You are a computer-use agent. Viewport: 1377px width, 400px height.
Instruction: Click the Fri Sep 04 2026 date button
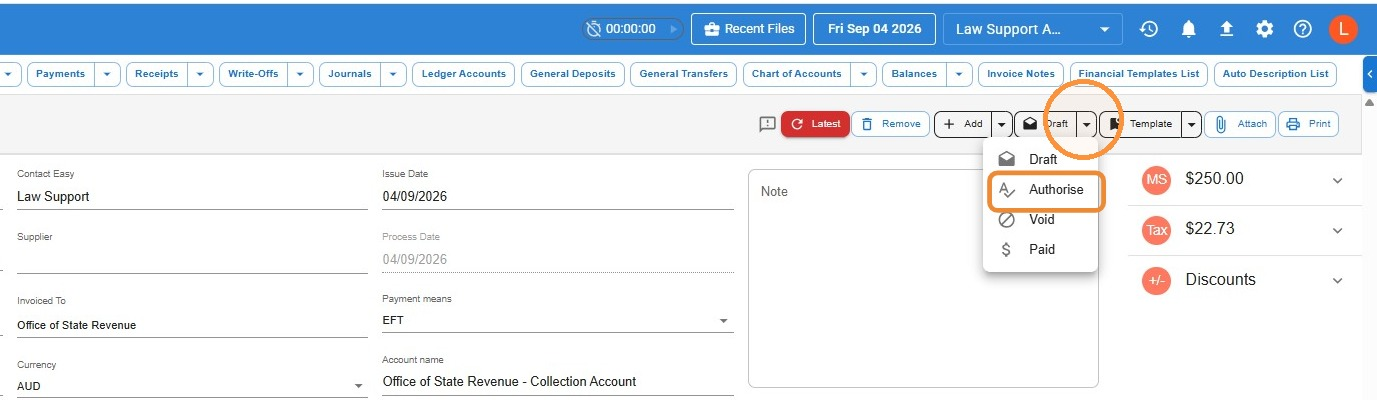874,29
